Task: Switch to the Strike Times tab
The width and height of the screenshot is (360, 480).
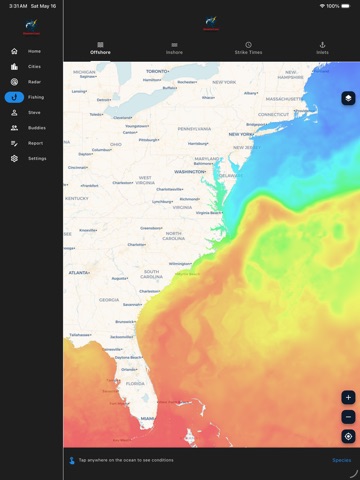Action: click(x=248, y=48)
